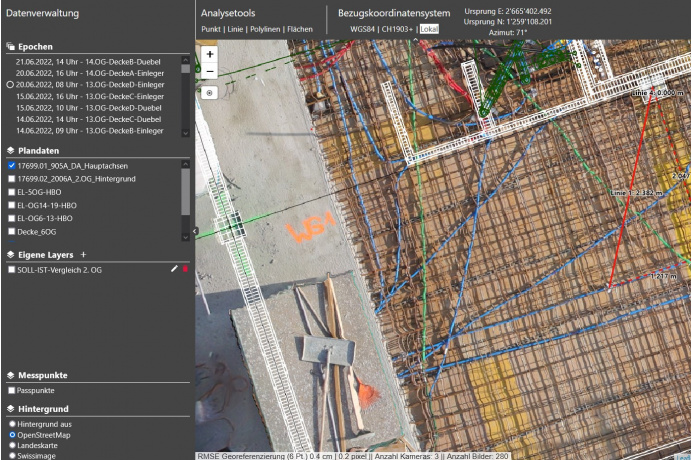Choose the Landeskarte background radio button

(11, 445)
